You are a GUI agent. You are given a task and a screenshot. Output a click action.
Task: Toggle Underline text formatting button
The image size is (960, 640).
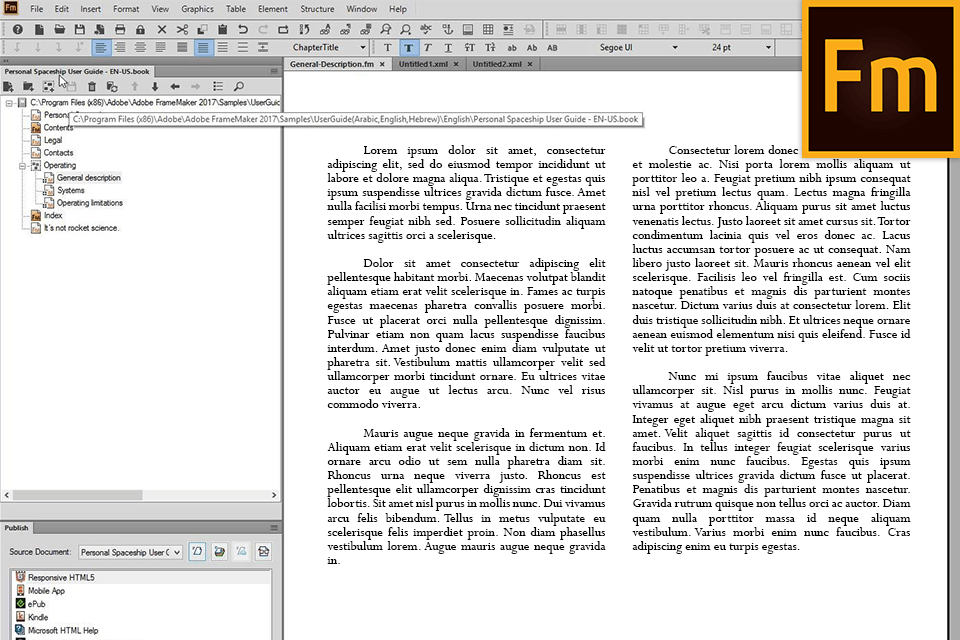(448, 47)
